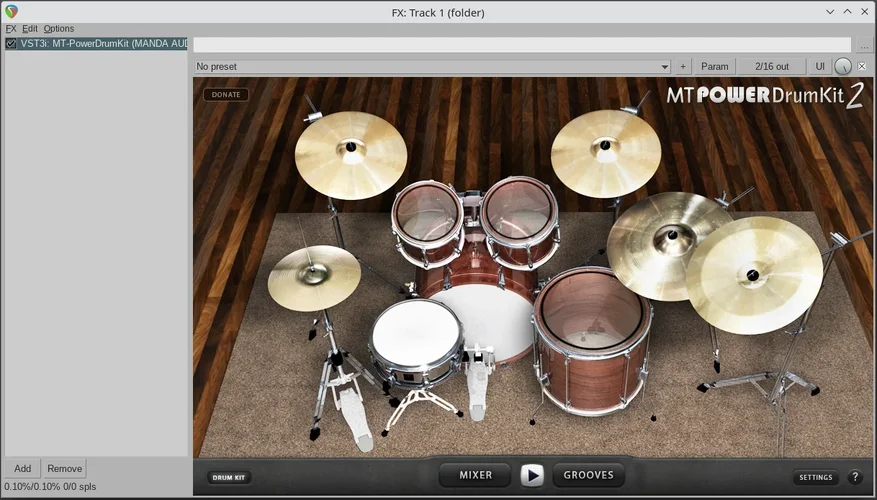Open the Grooves panel
877x500 pixels.
588,475
